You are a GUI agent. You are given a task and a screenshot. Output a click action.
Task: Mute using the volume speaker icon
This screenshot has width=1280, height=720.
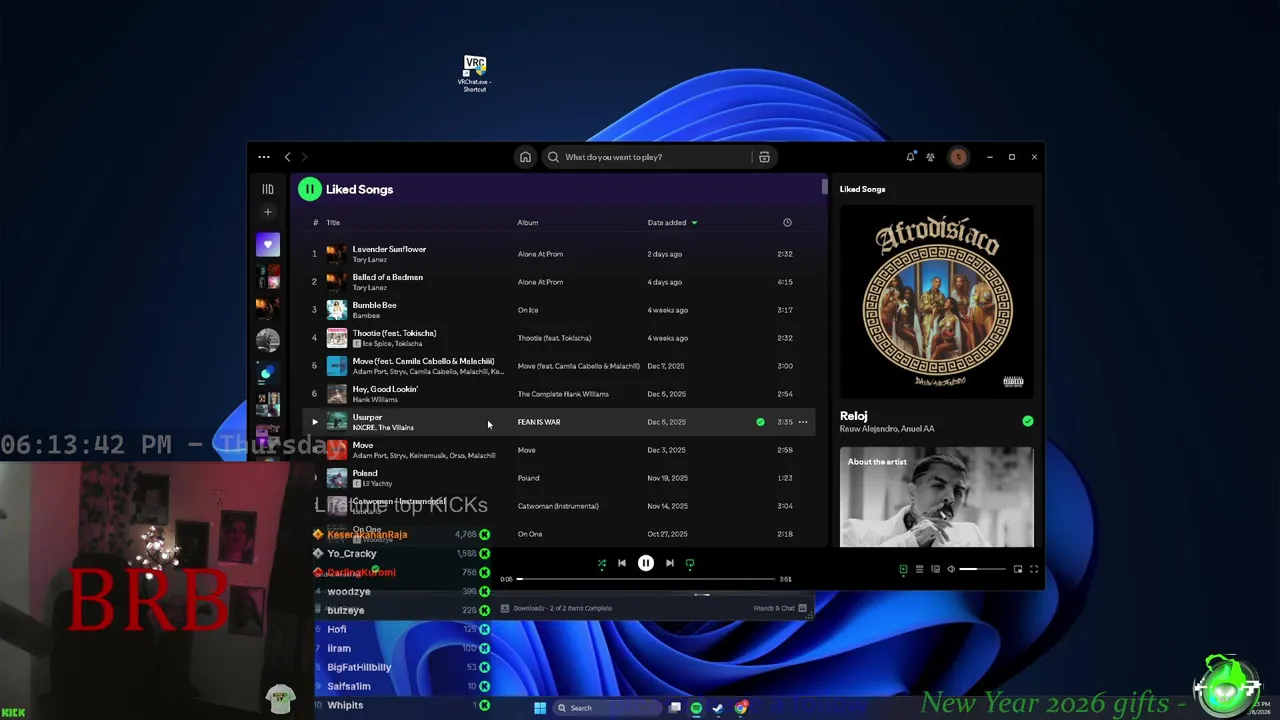[x=951, y=569]
